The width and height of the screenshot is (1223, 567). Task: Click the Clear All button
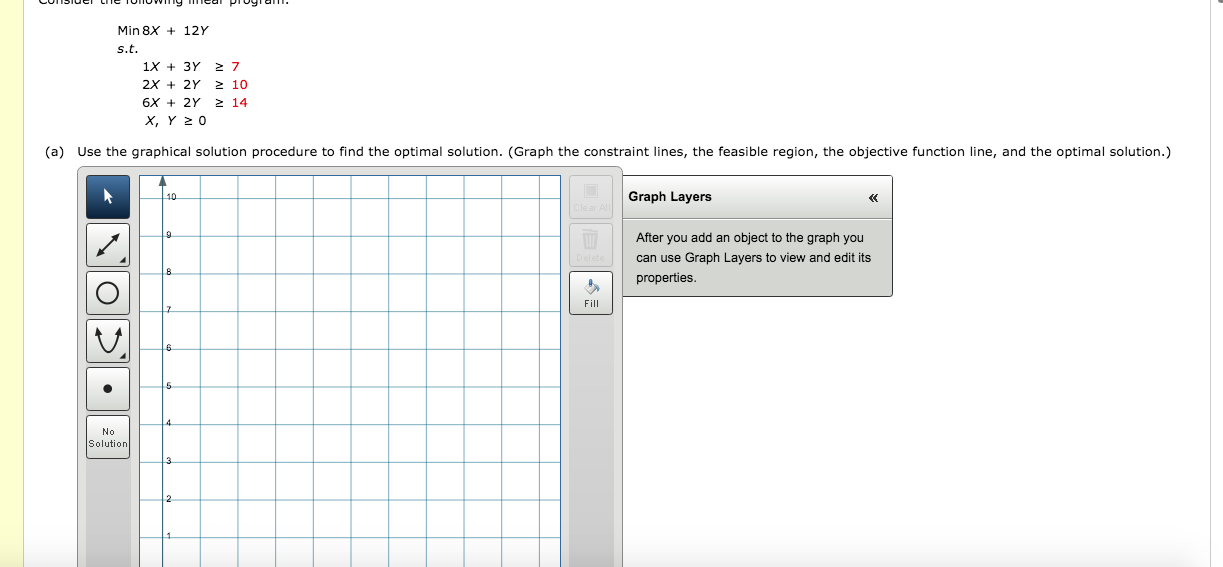click(591, 197)
